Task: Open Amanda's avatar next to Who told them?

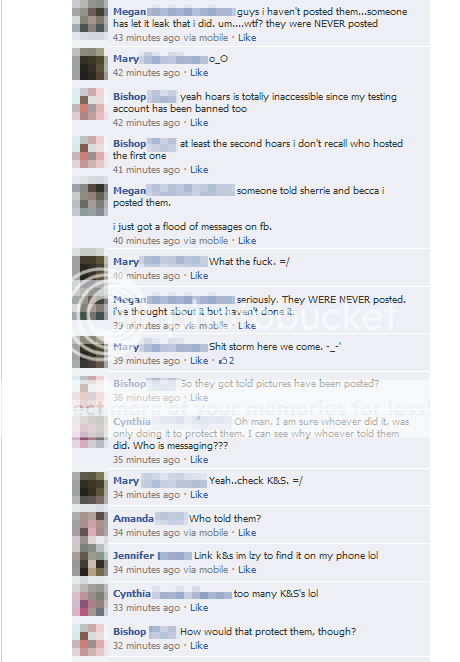Action: [x=90, y=528]
